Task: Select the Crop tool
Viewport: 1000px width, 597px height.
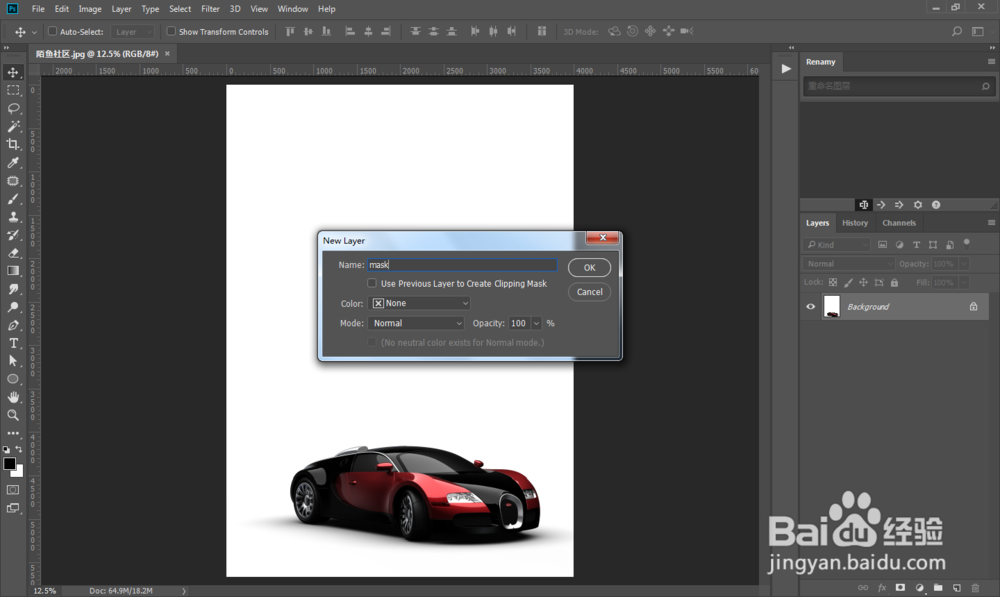Action: click(14, 144)
